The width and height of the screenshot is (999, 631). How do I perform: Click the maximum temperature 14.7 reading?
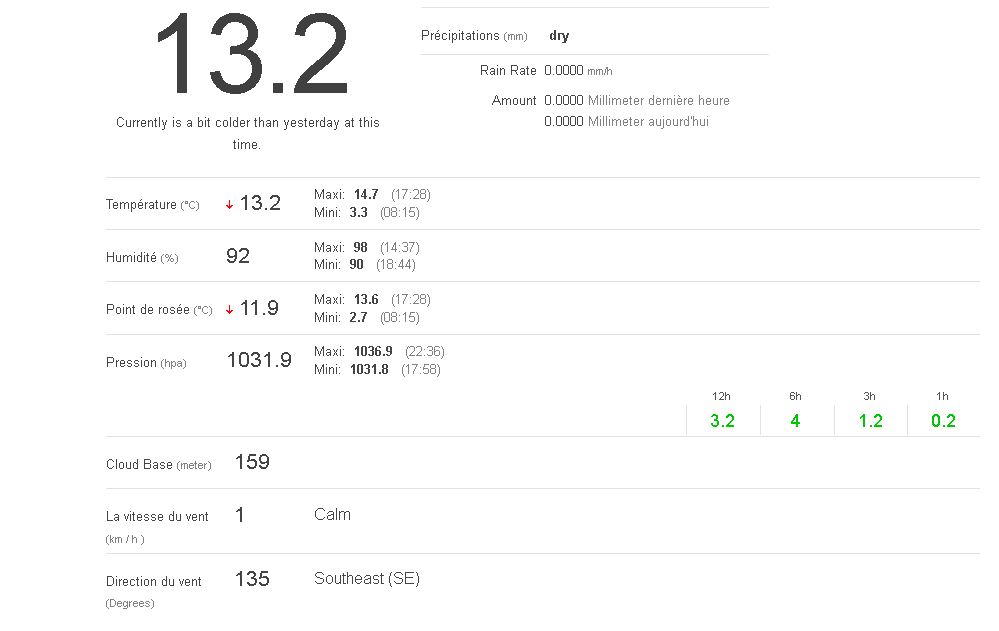pos(366,195)
